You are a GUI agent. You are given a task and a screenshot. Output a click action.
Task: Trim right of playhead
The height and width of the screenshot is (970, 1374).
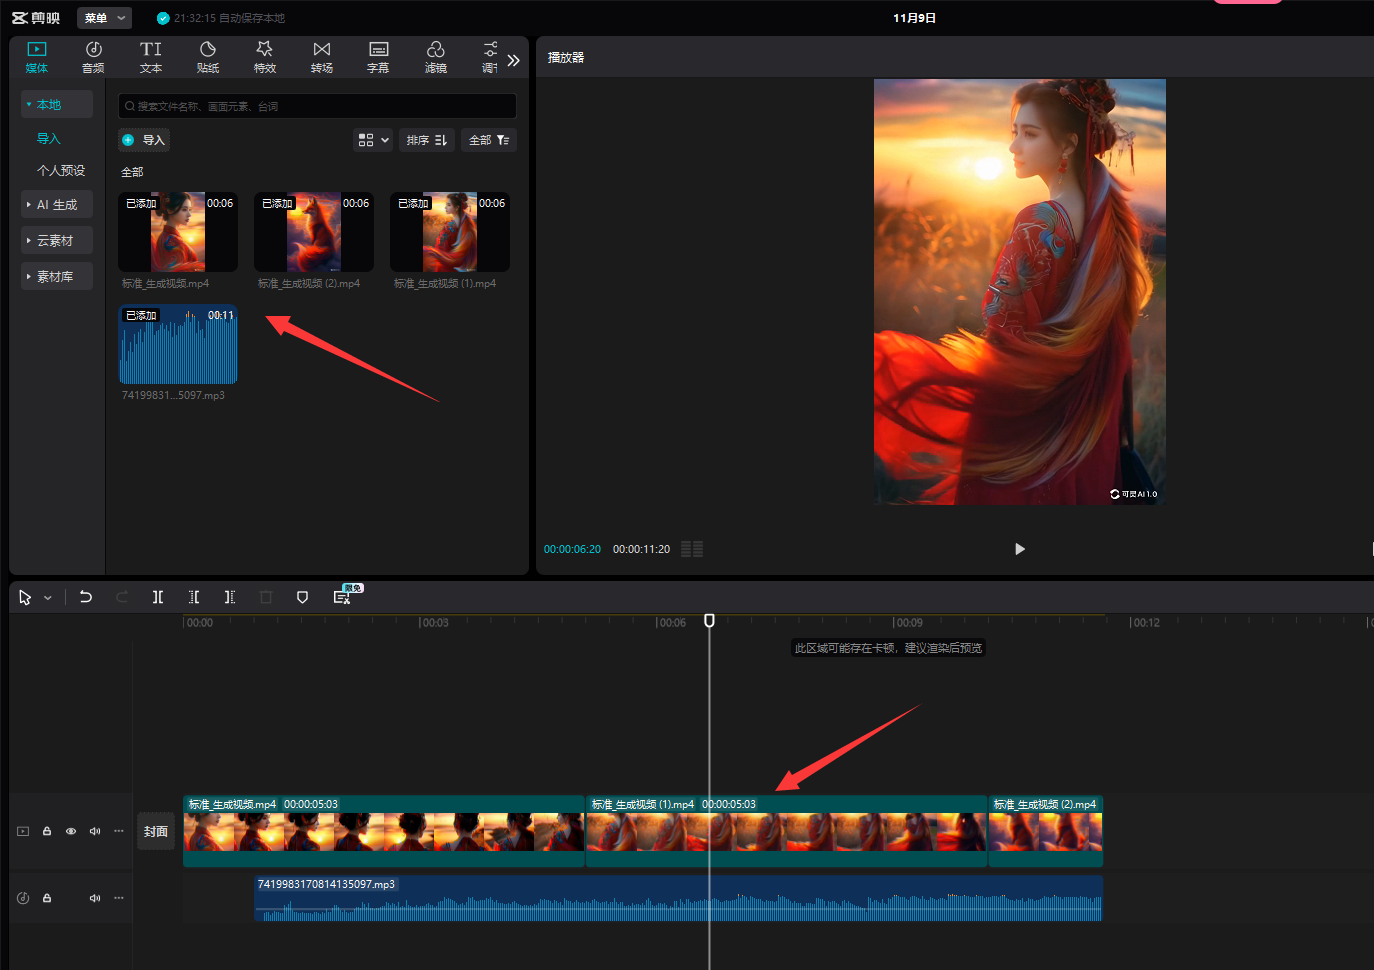coord(230,597)
